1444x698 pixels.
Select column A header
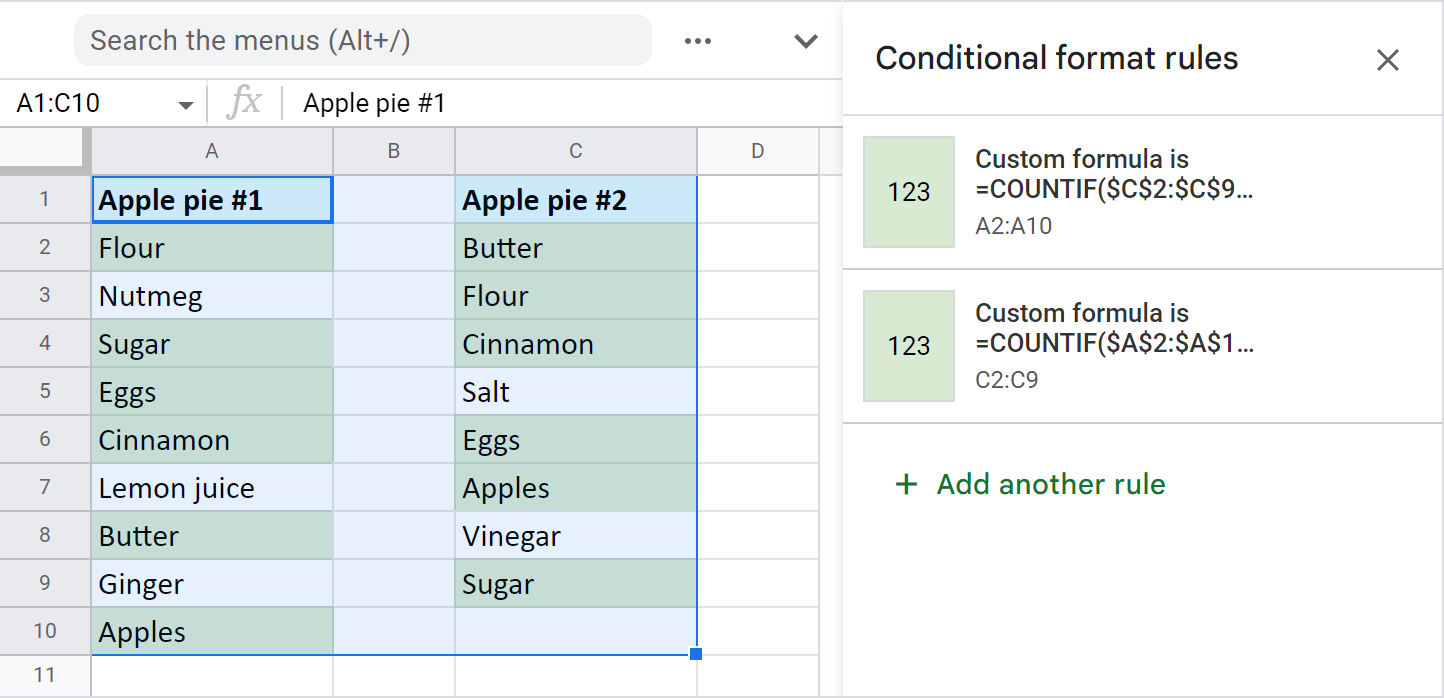tap(211, 150)
